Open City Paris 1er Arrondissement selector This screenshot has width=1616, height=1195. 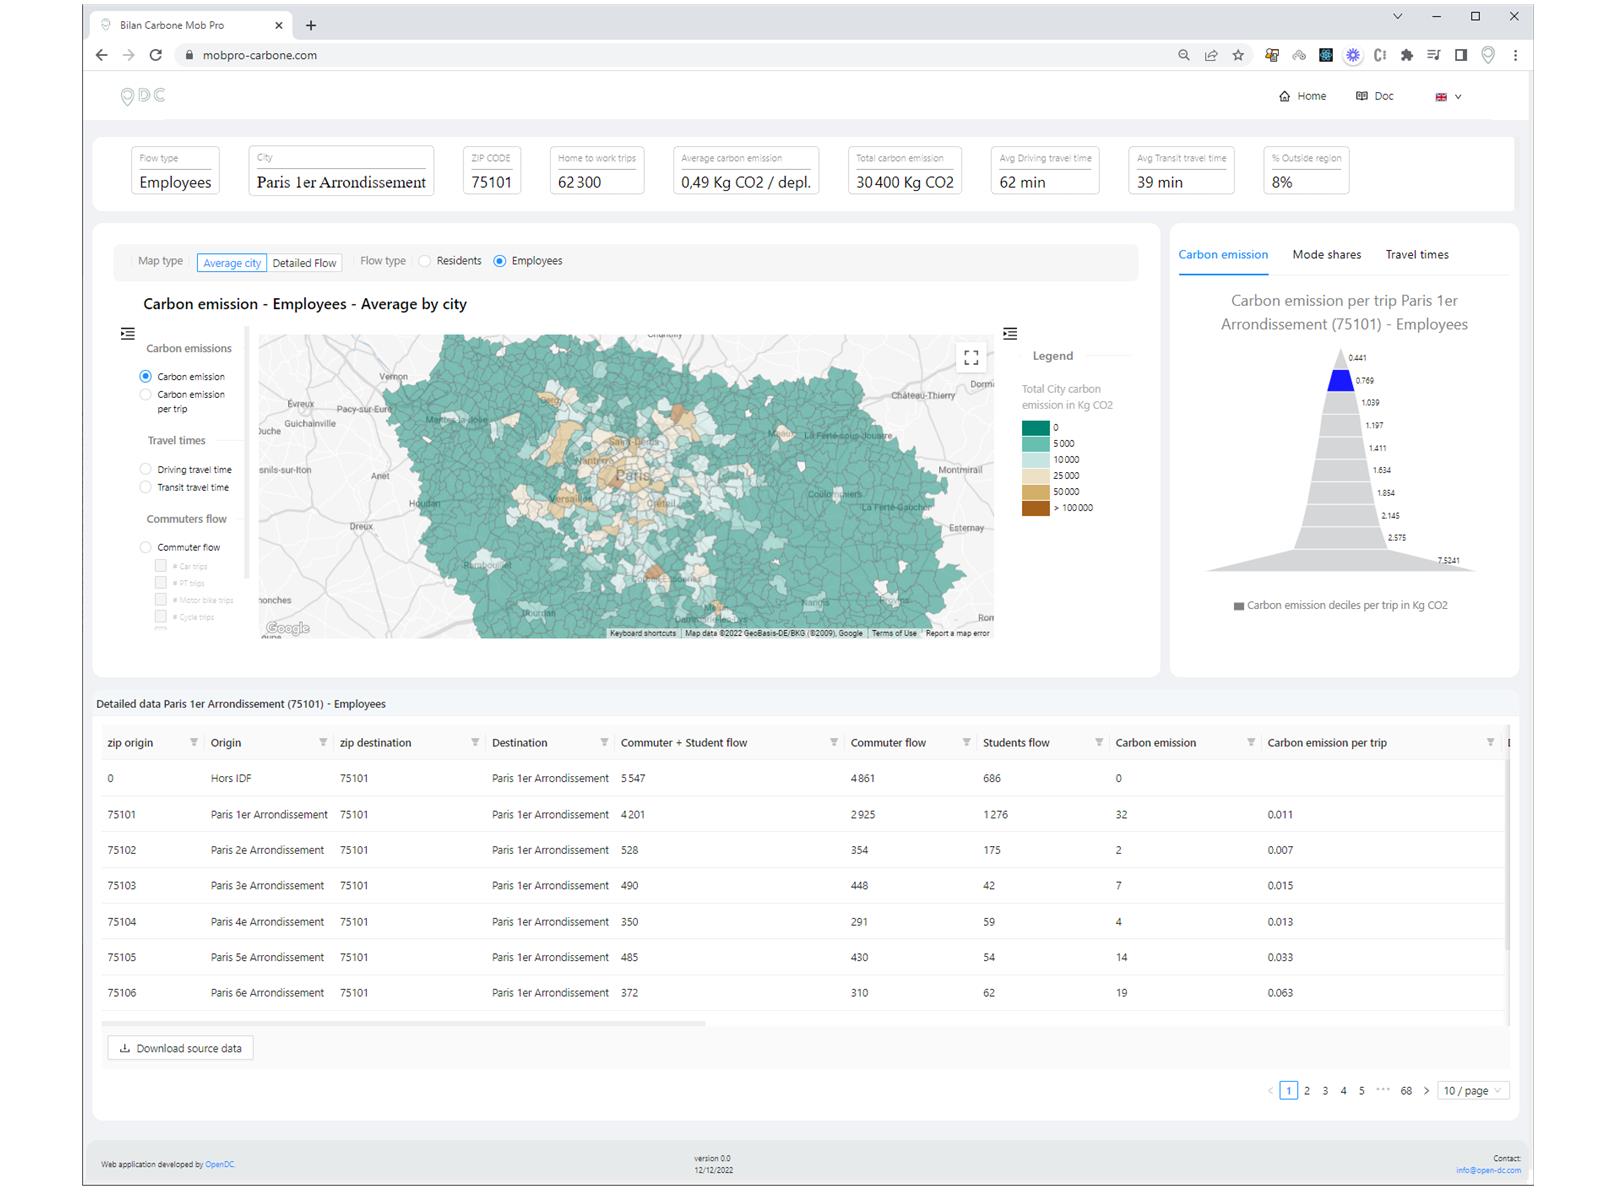point(341,171)
